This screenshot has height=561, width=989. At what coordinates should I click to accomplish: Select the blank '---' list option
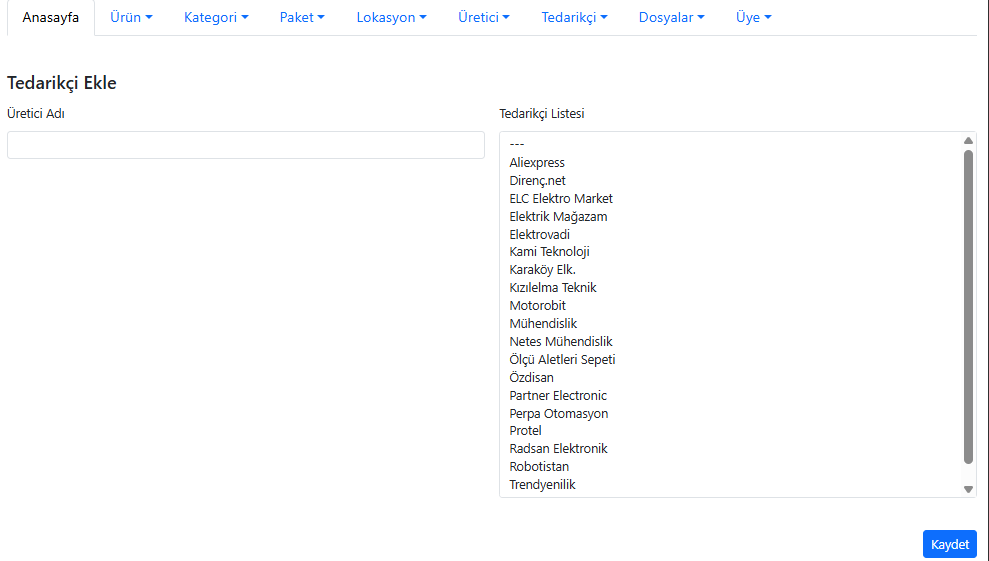click(517, 145)
